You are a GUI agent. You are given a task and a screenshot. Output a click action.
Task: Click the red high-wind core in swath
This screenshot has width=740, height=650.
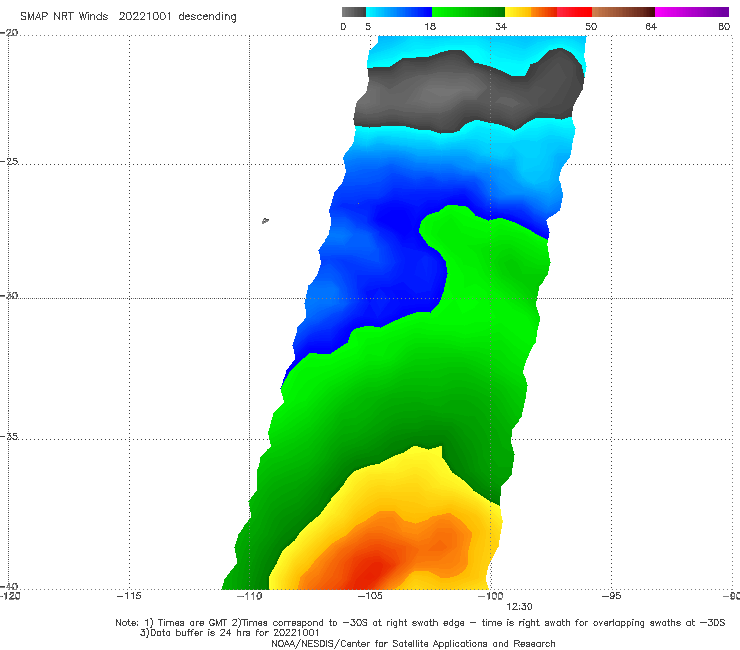pos(375,569)
